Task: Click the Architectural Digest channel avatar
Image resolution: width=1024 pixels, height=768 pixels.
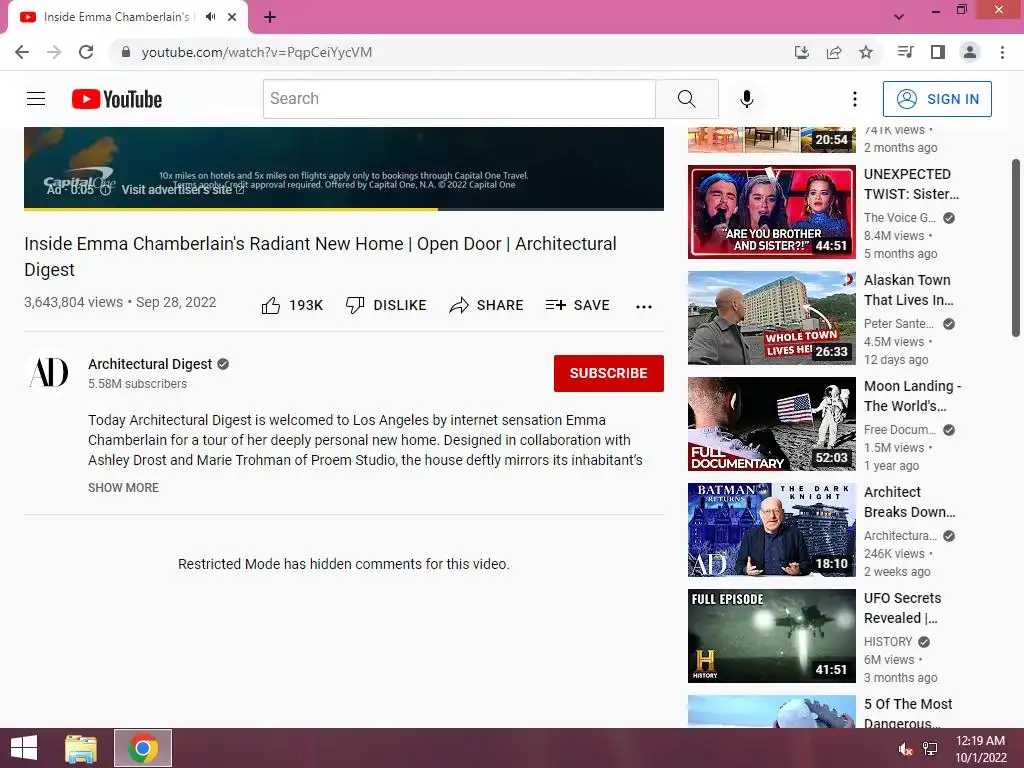Action: [50, 373]
